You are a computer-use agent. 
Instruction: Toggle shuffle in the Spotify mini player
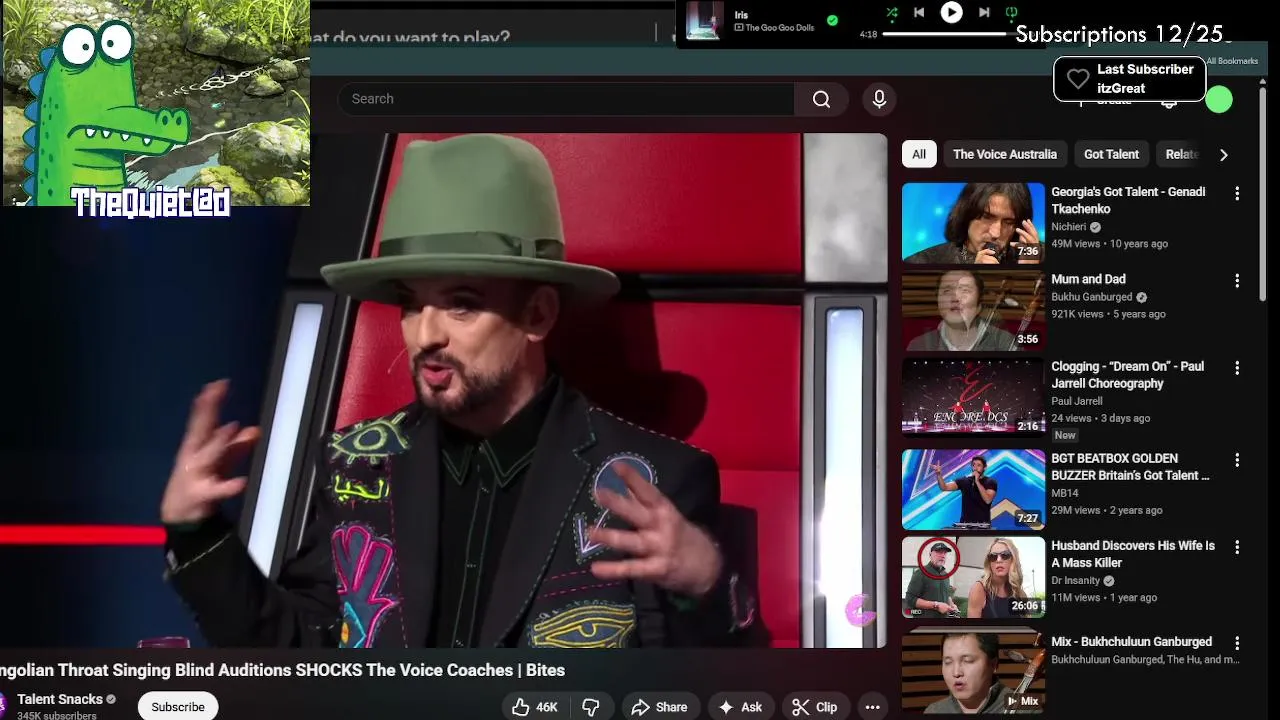(x=891, y=13)
